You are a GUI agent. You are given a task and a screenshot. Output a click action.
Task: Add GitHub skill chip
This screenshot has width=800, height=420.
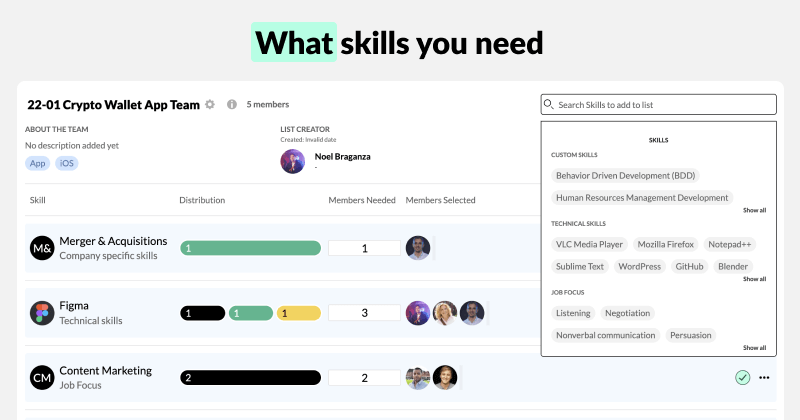coord(689,266)
